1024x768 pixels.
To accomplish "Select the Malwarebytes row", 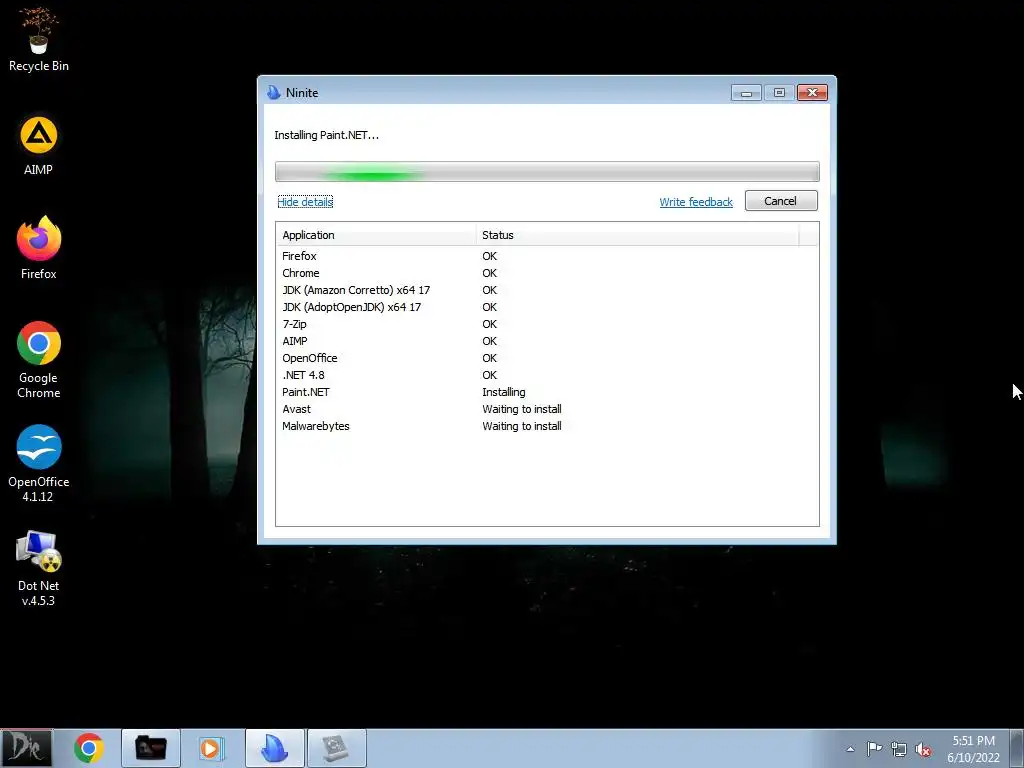I will point(547,426).
